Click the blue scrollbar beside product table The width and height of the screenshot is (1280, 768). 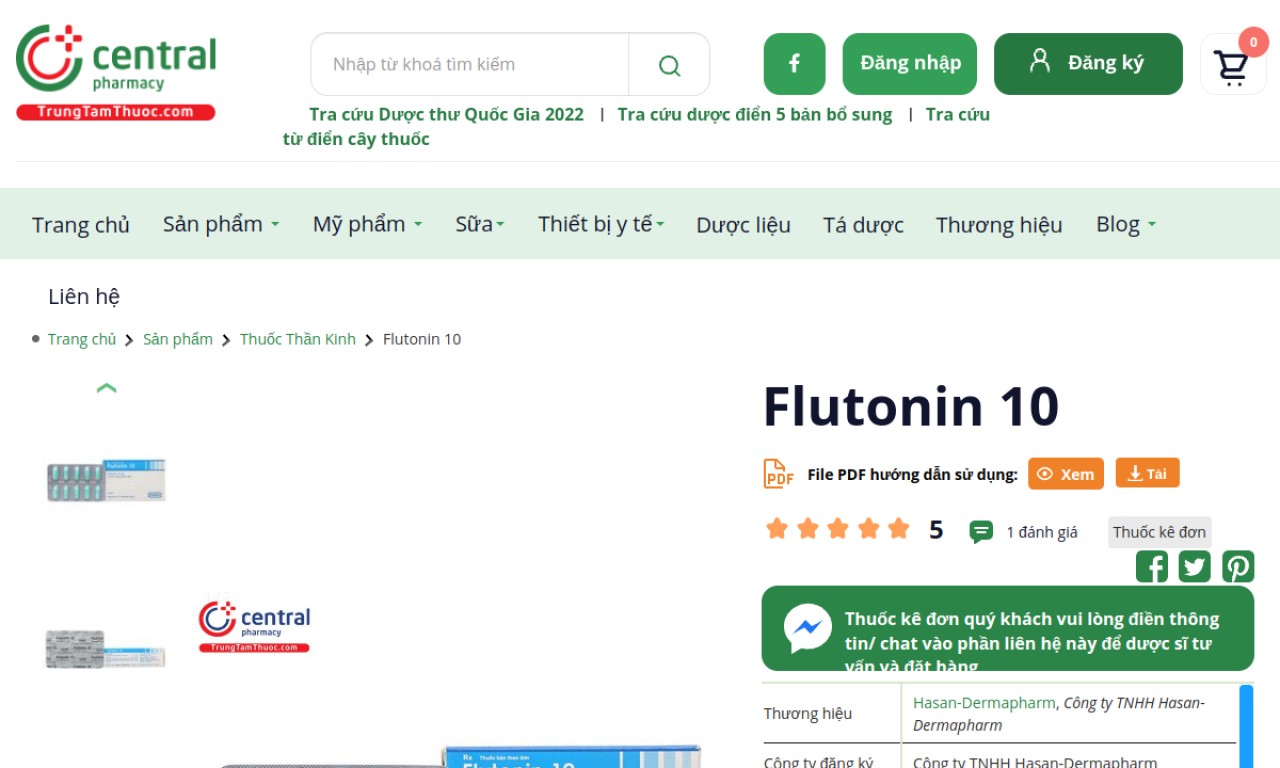(x=1246, y=726)
